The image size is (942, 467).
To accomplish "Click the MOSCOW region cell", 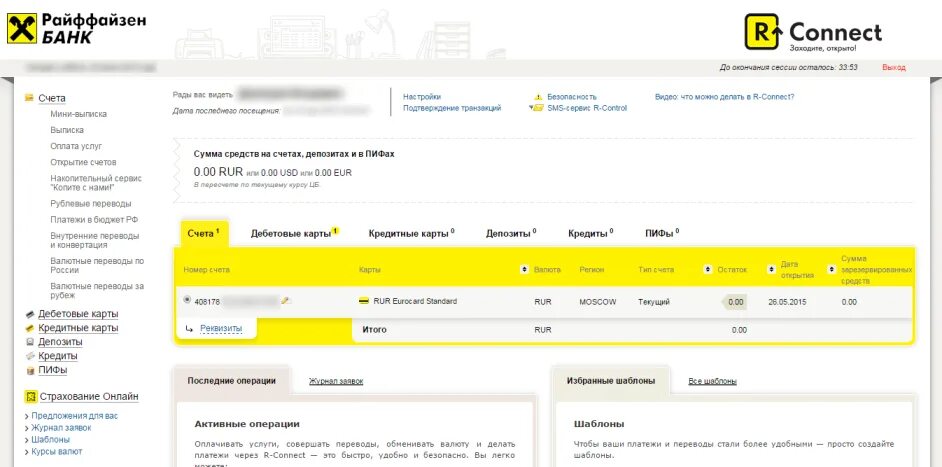I will [598, 302].
